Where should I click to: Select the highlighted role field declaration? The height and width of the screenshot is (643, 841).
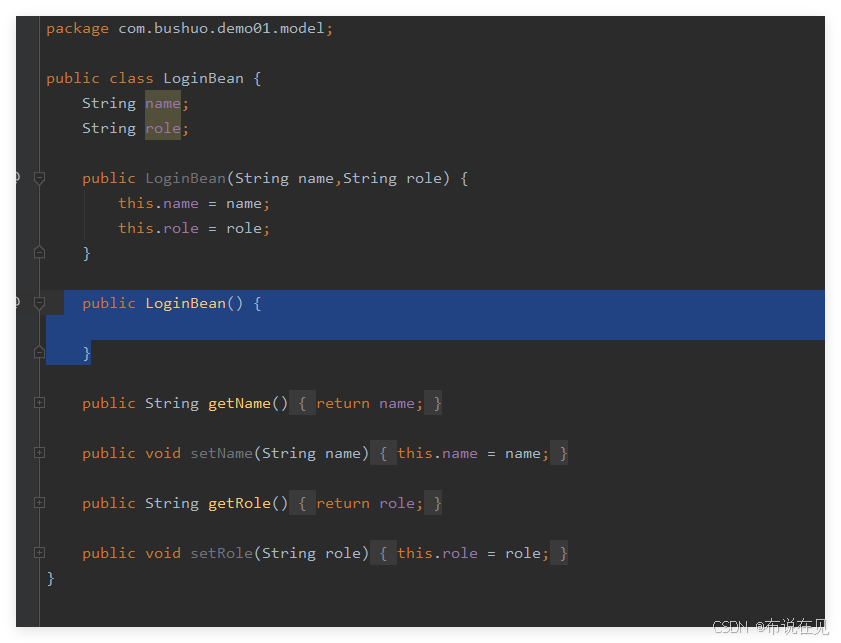point(163,128)
